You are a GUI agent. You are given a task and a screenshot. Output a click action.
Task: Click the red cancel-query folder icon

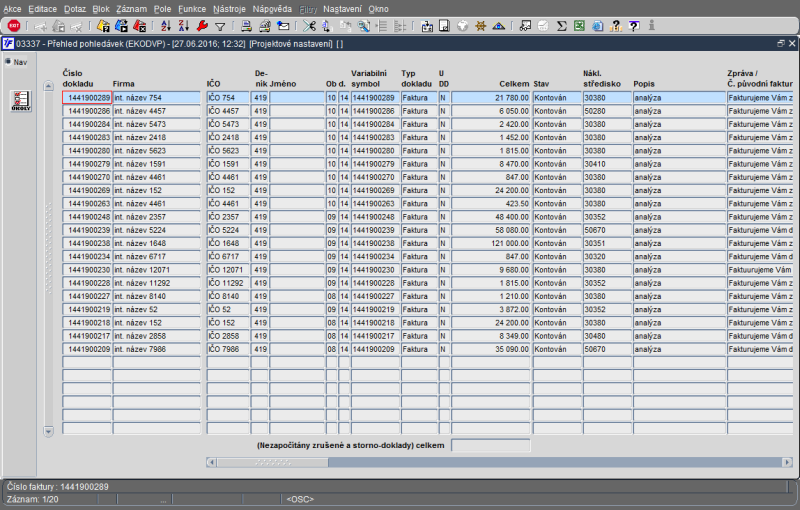[x=139, y=26]
